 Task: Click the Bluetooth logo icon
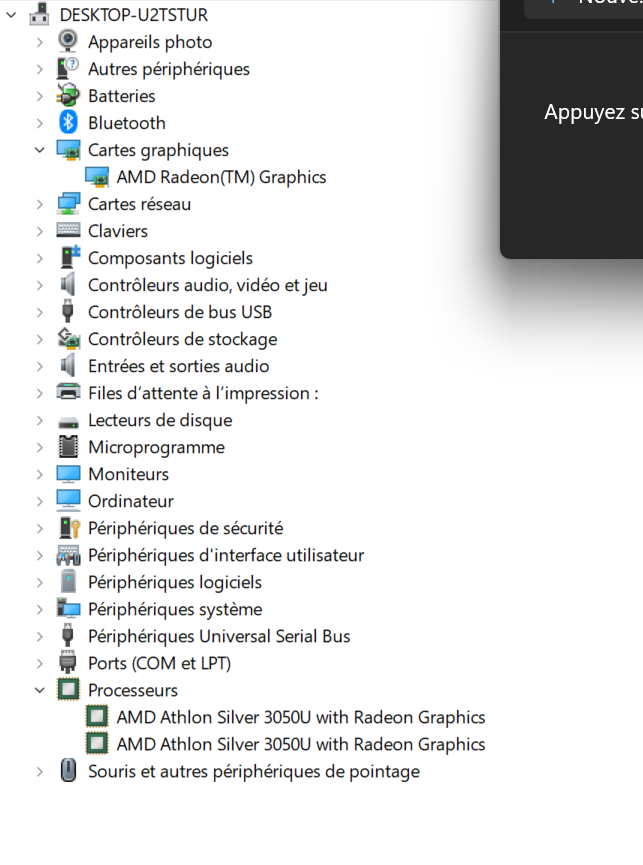click(x=68, y=122)
